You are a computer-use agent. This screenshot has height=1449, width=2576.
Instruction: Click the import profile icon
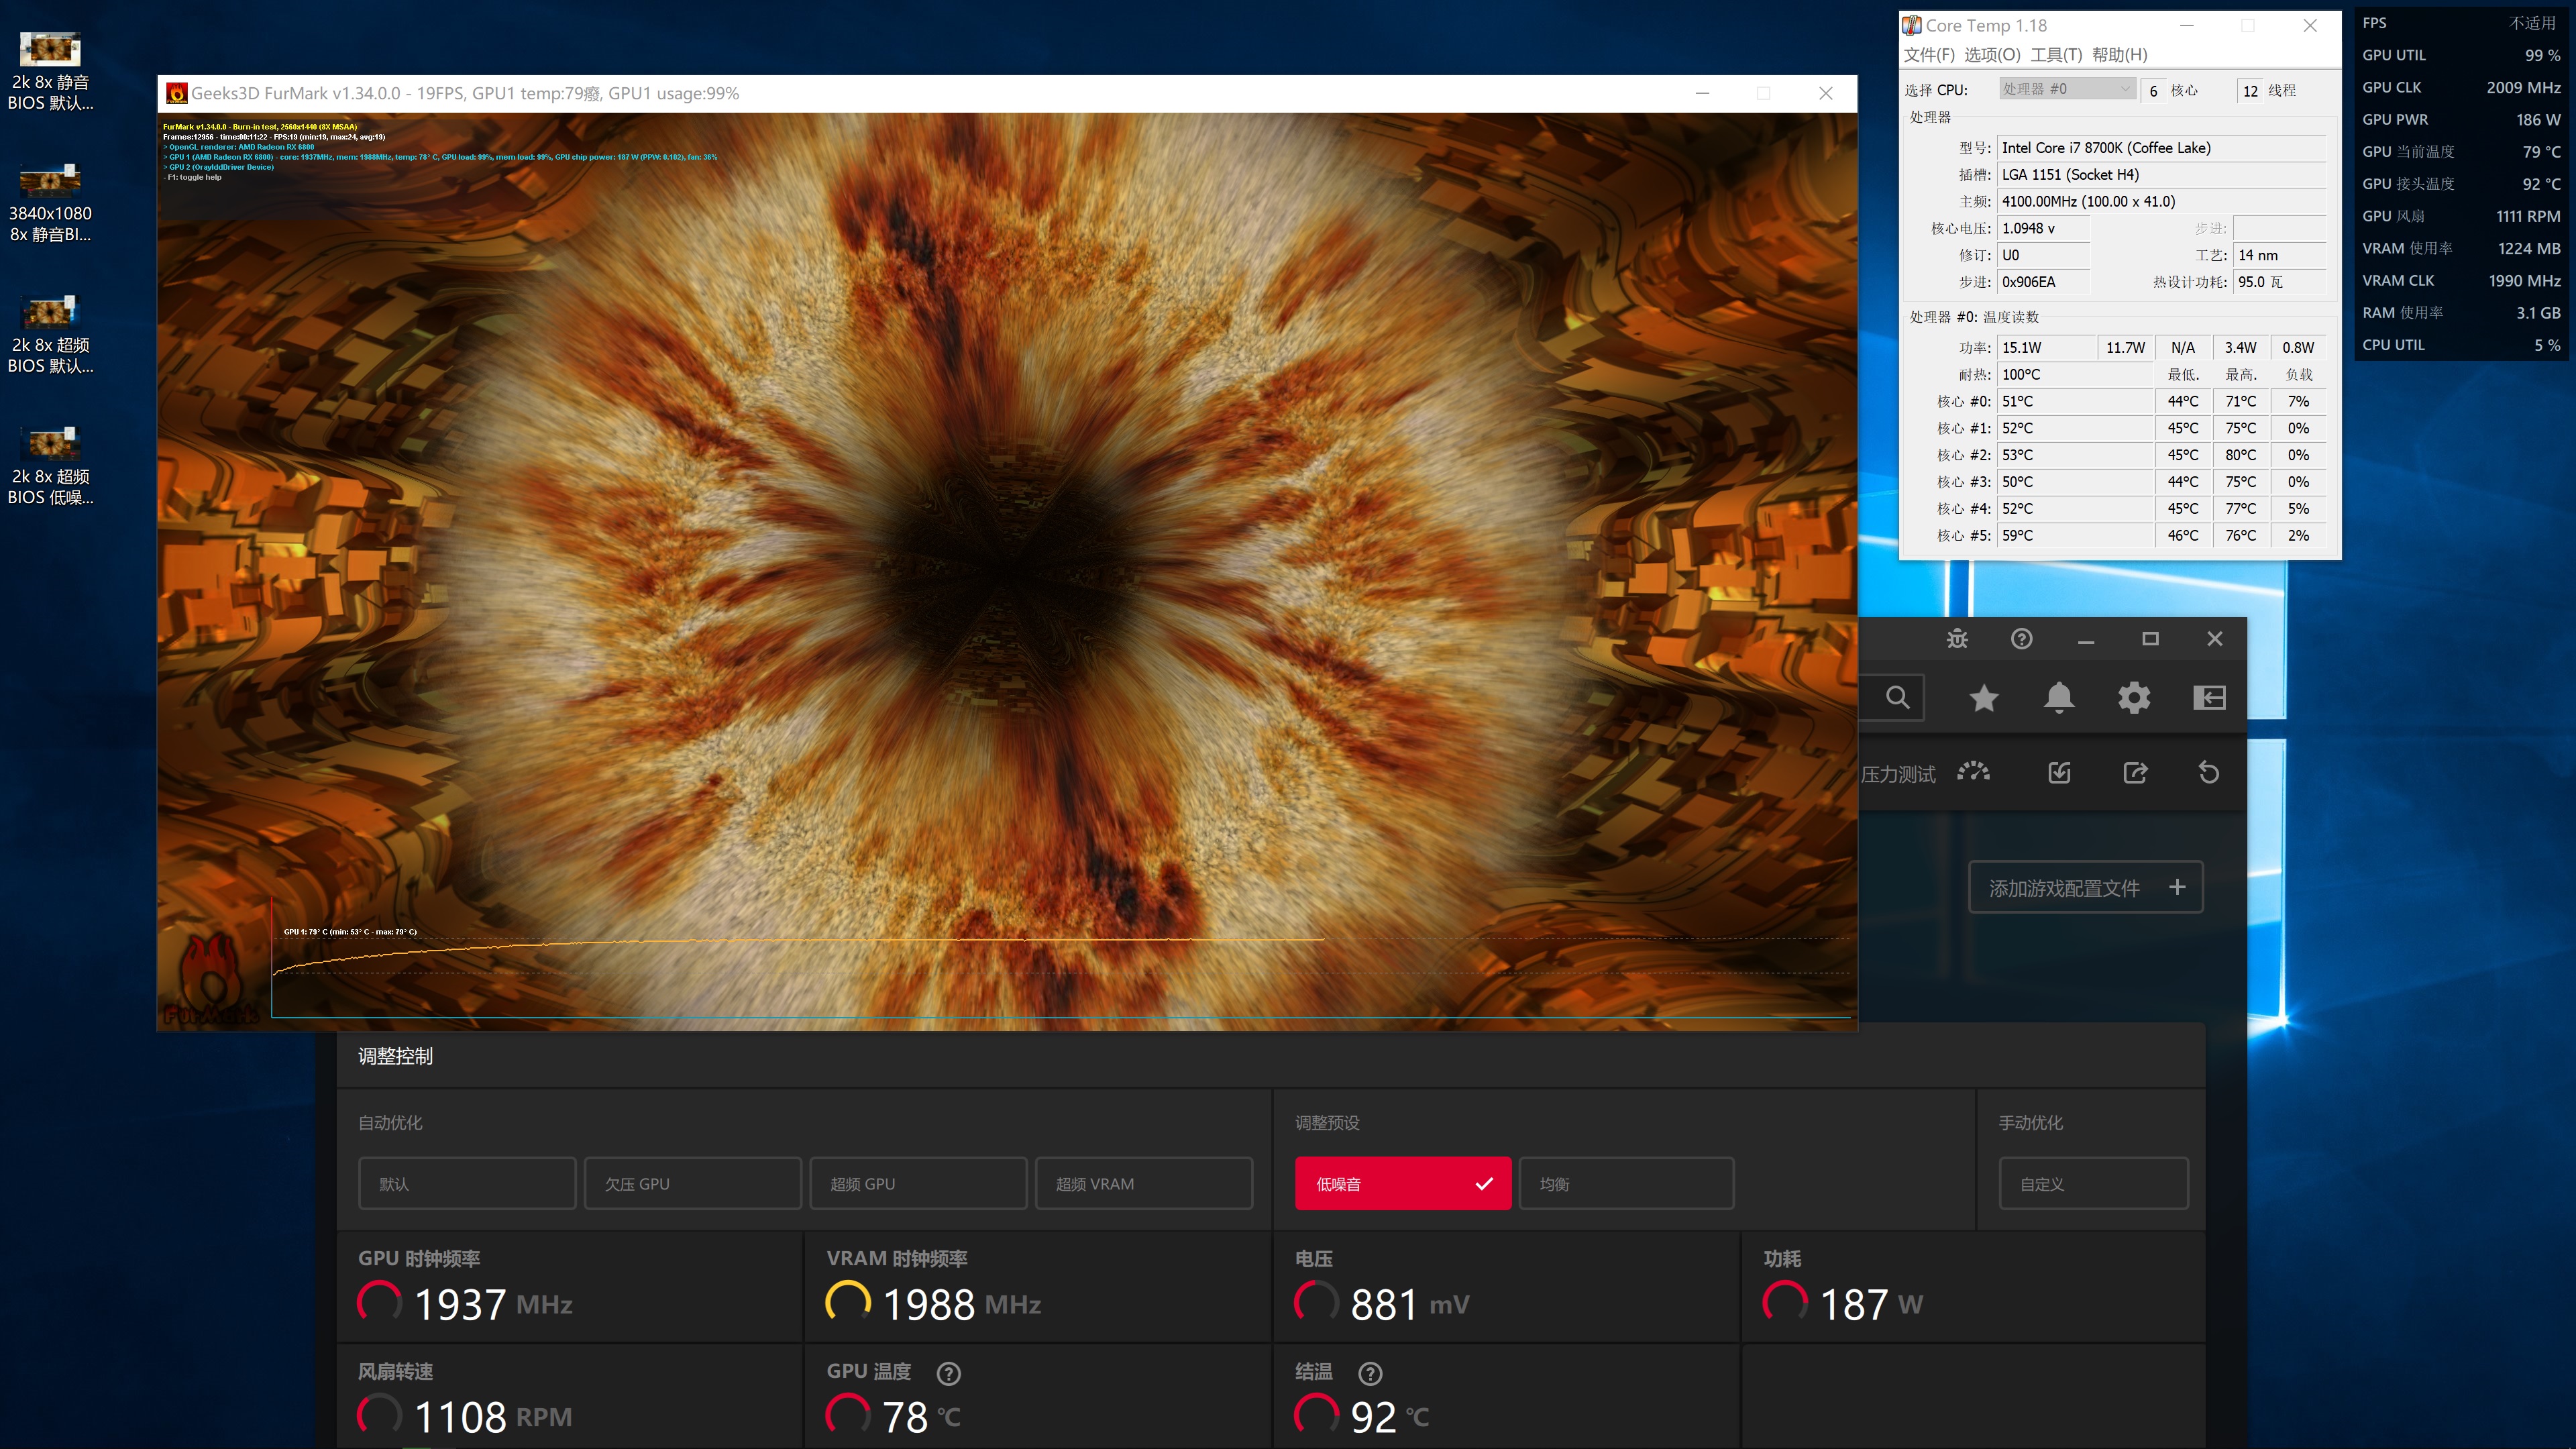point(2059,773)
